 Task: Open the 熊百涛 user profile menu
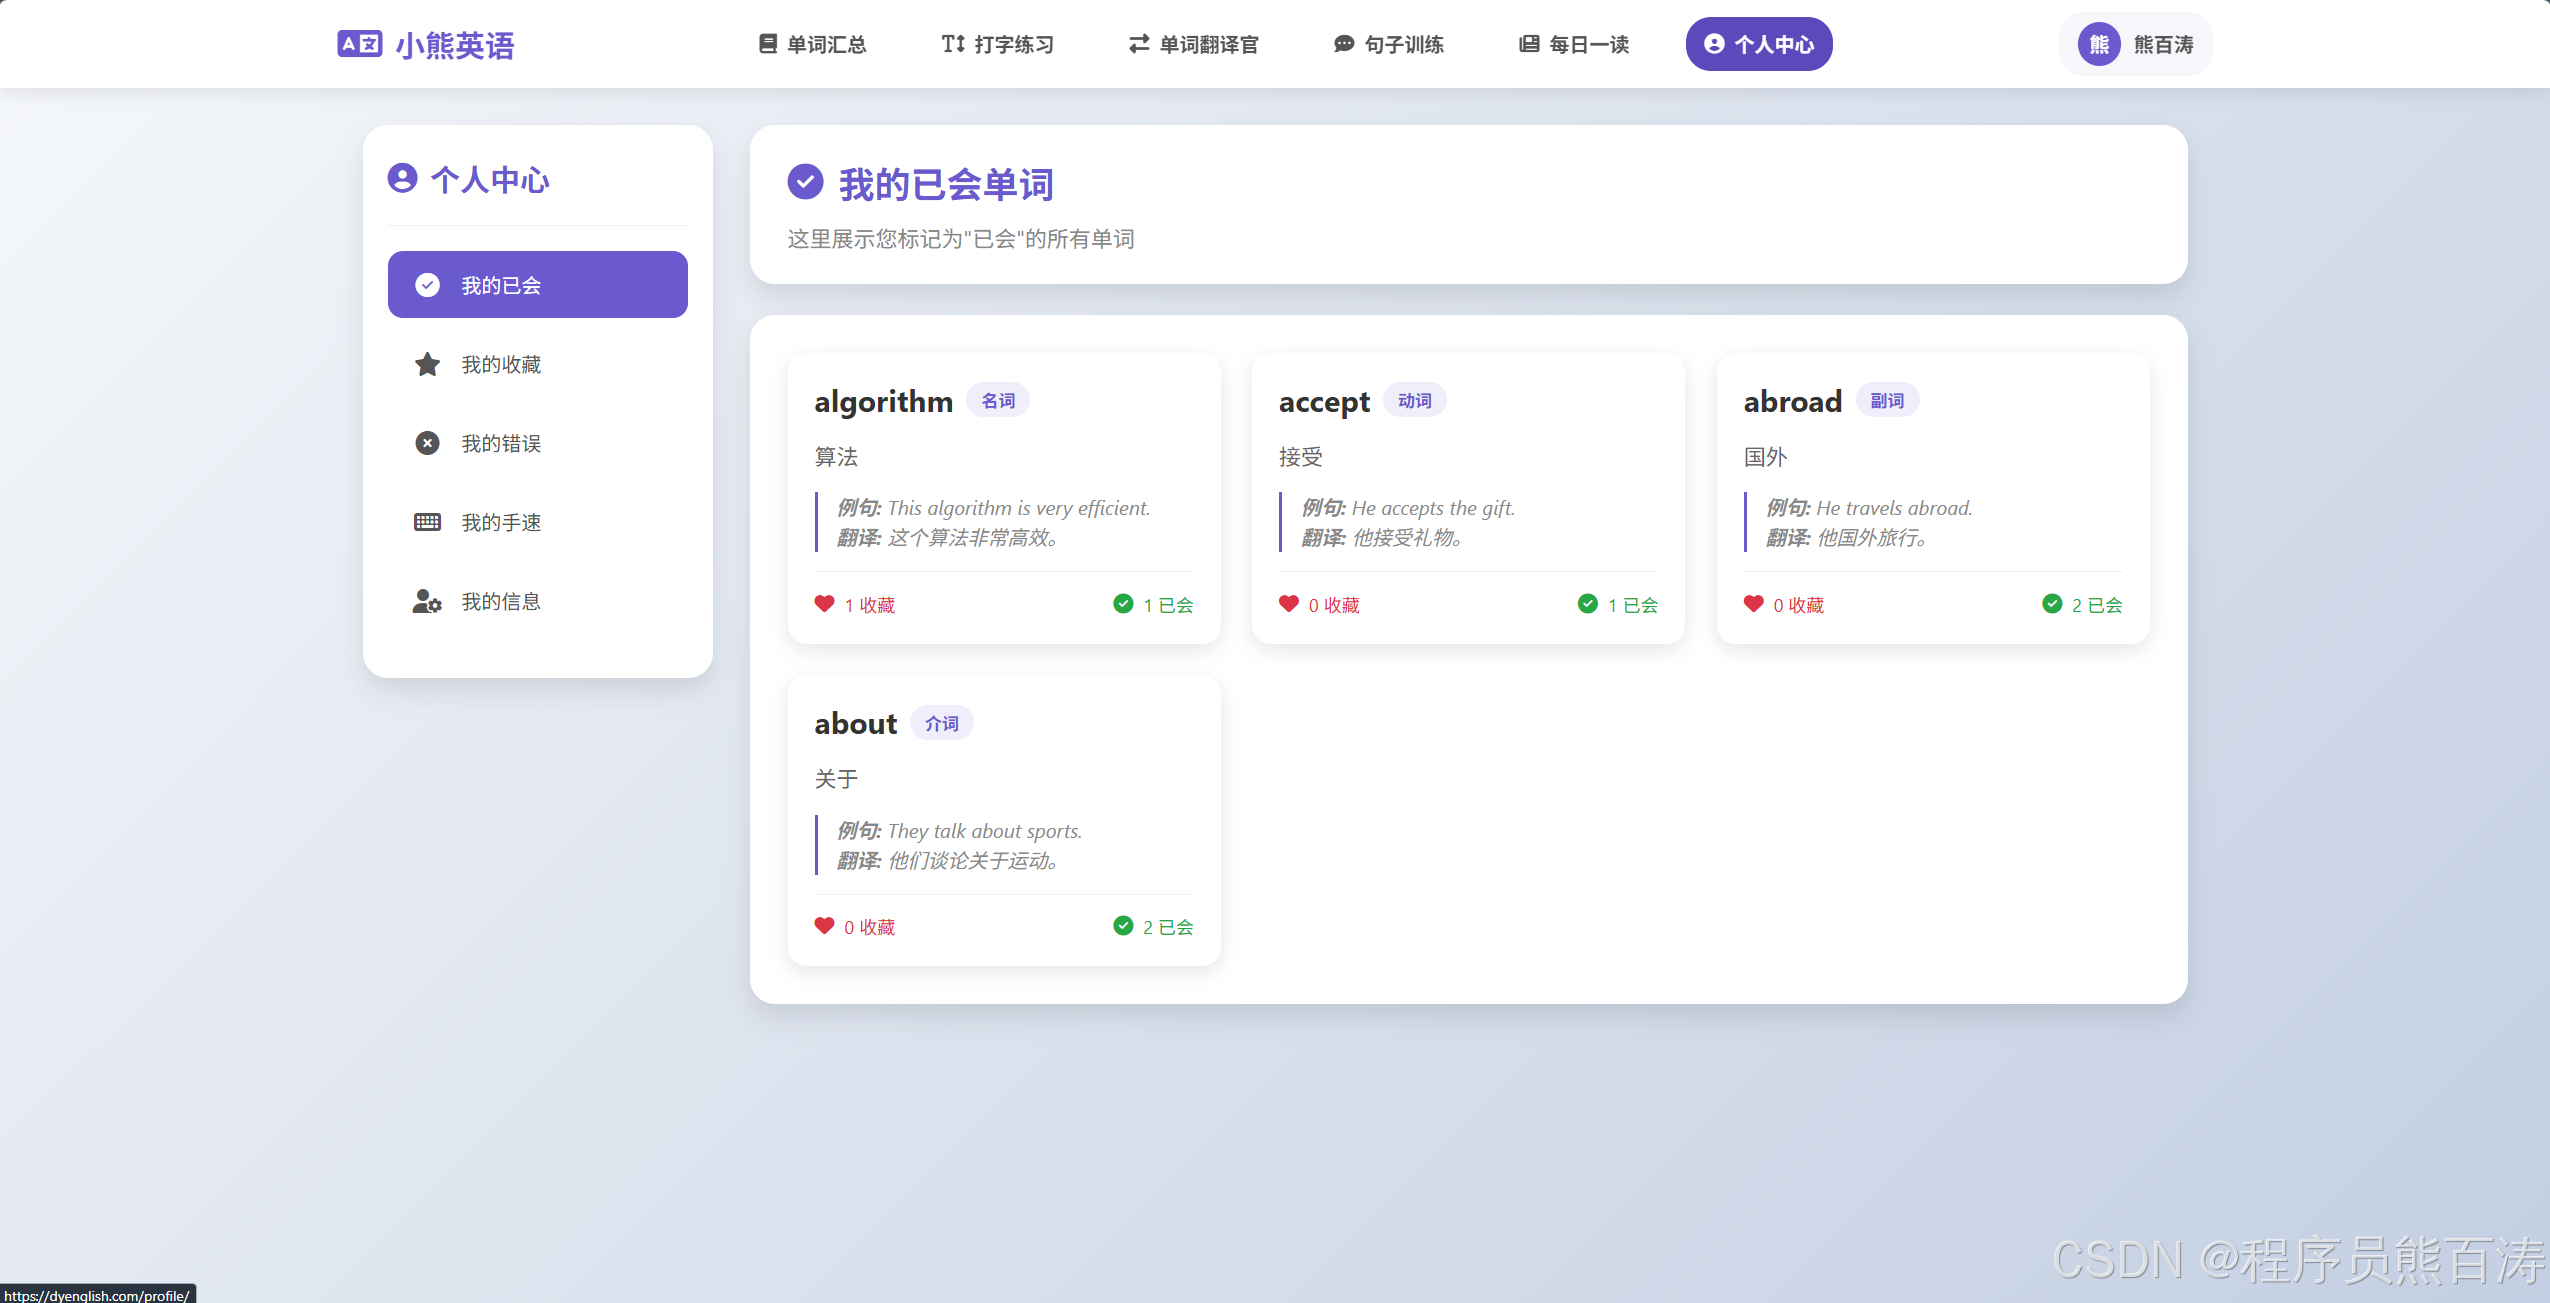(2136, 44)
